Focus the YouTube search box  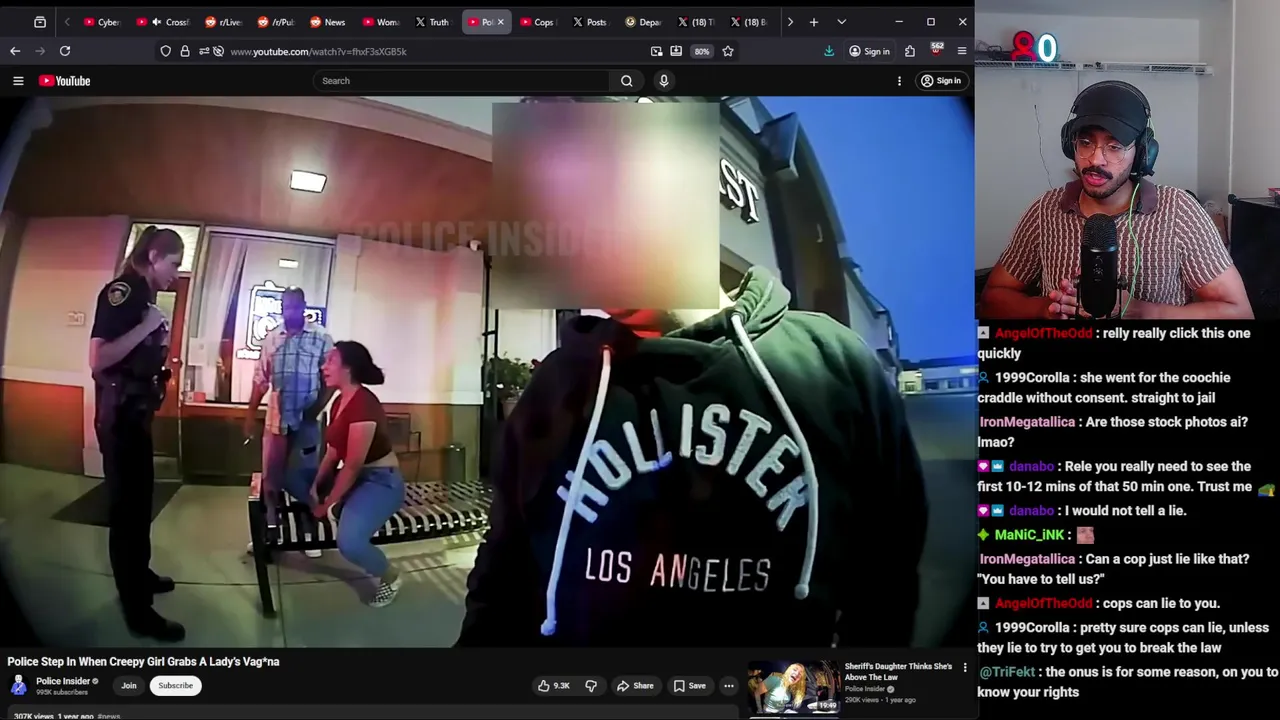click(462, 81)
